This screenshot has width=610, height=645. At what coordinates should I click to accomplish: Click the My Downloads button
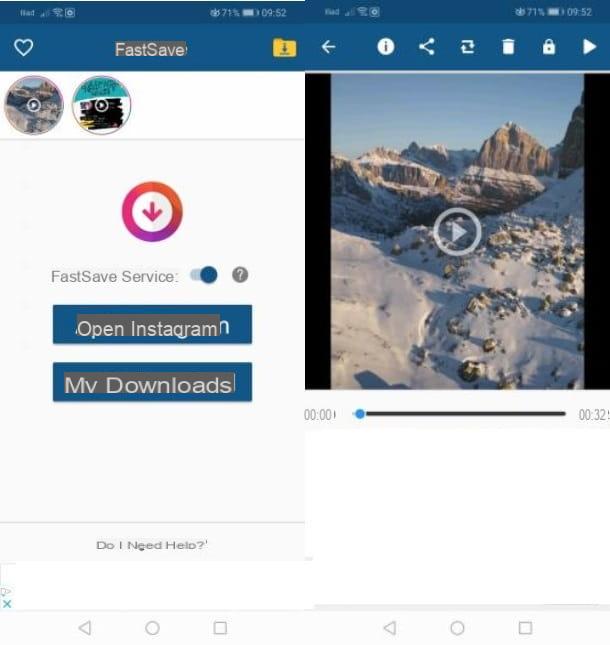pos(152,382)
